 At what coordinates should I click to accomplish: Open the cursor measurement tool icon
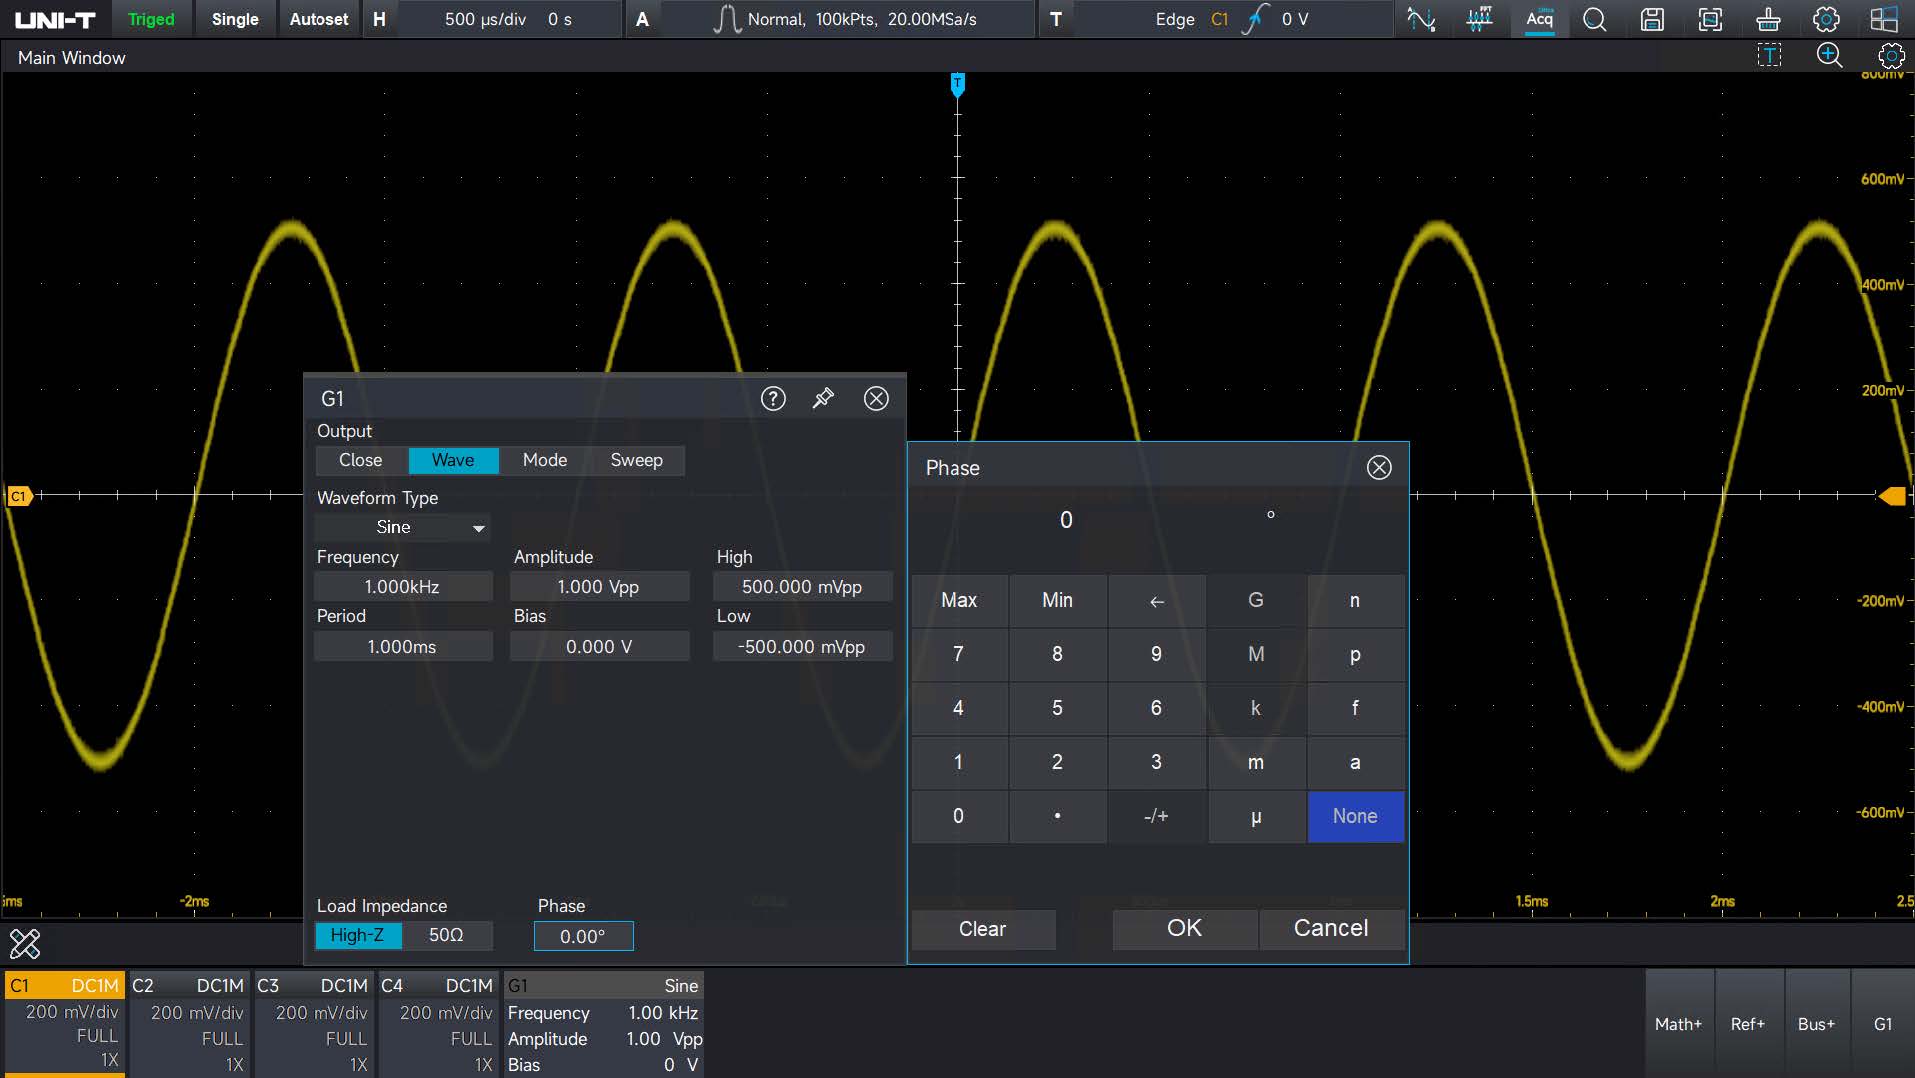click(1421, 19)
